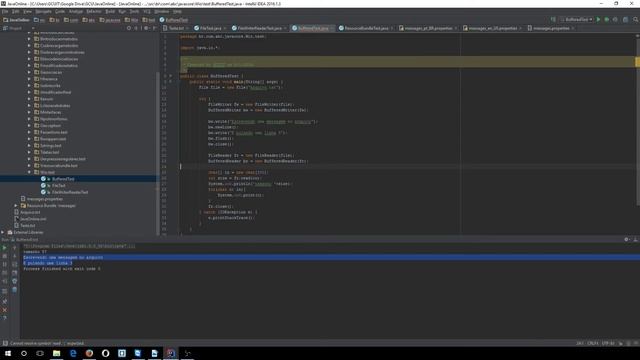
Task: Launch Edge browser from the taskbar
Action: pyautogui.click(x=73, y=353)
